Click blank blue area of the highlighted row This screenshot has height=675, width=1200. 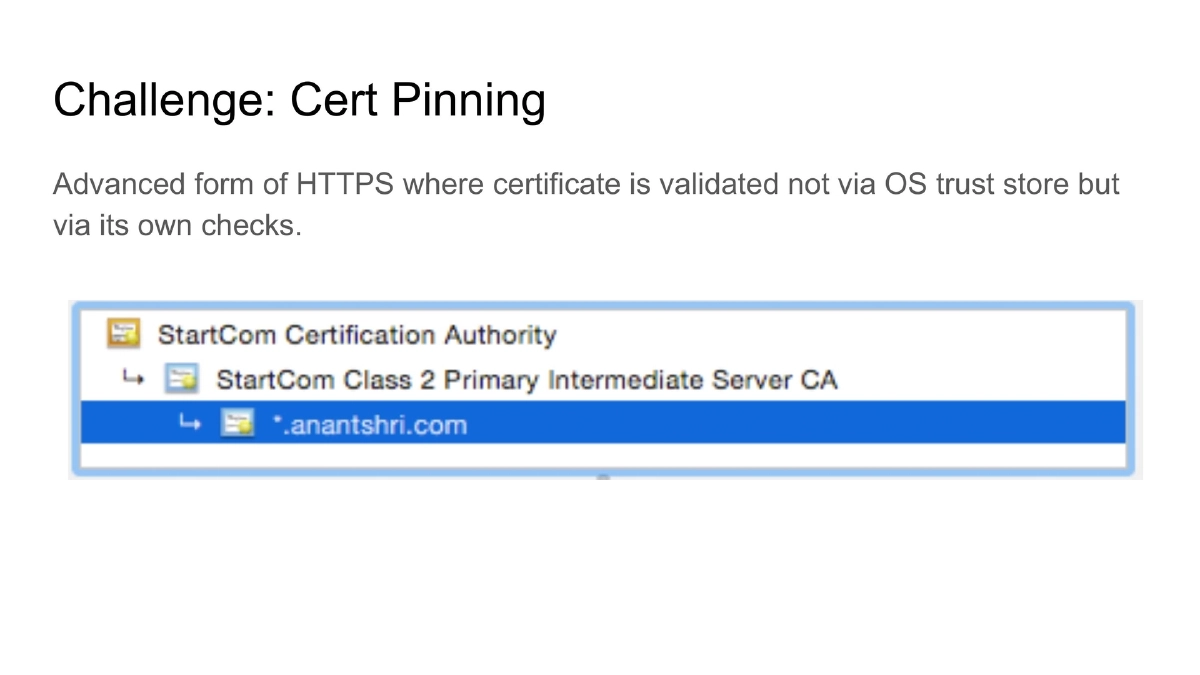click(800, 424)
